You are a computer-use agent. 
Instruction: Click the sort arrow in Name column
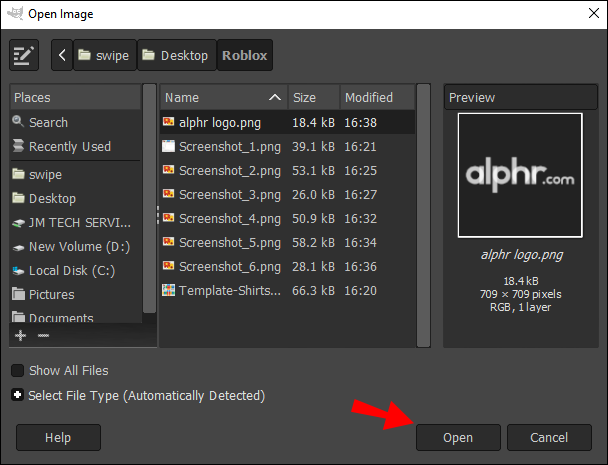coord(275,97)
